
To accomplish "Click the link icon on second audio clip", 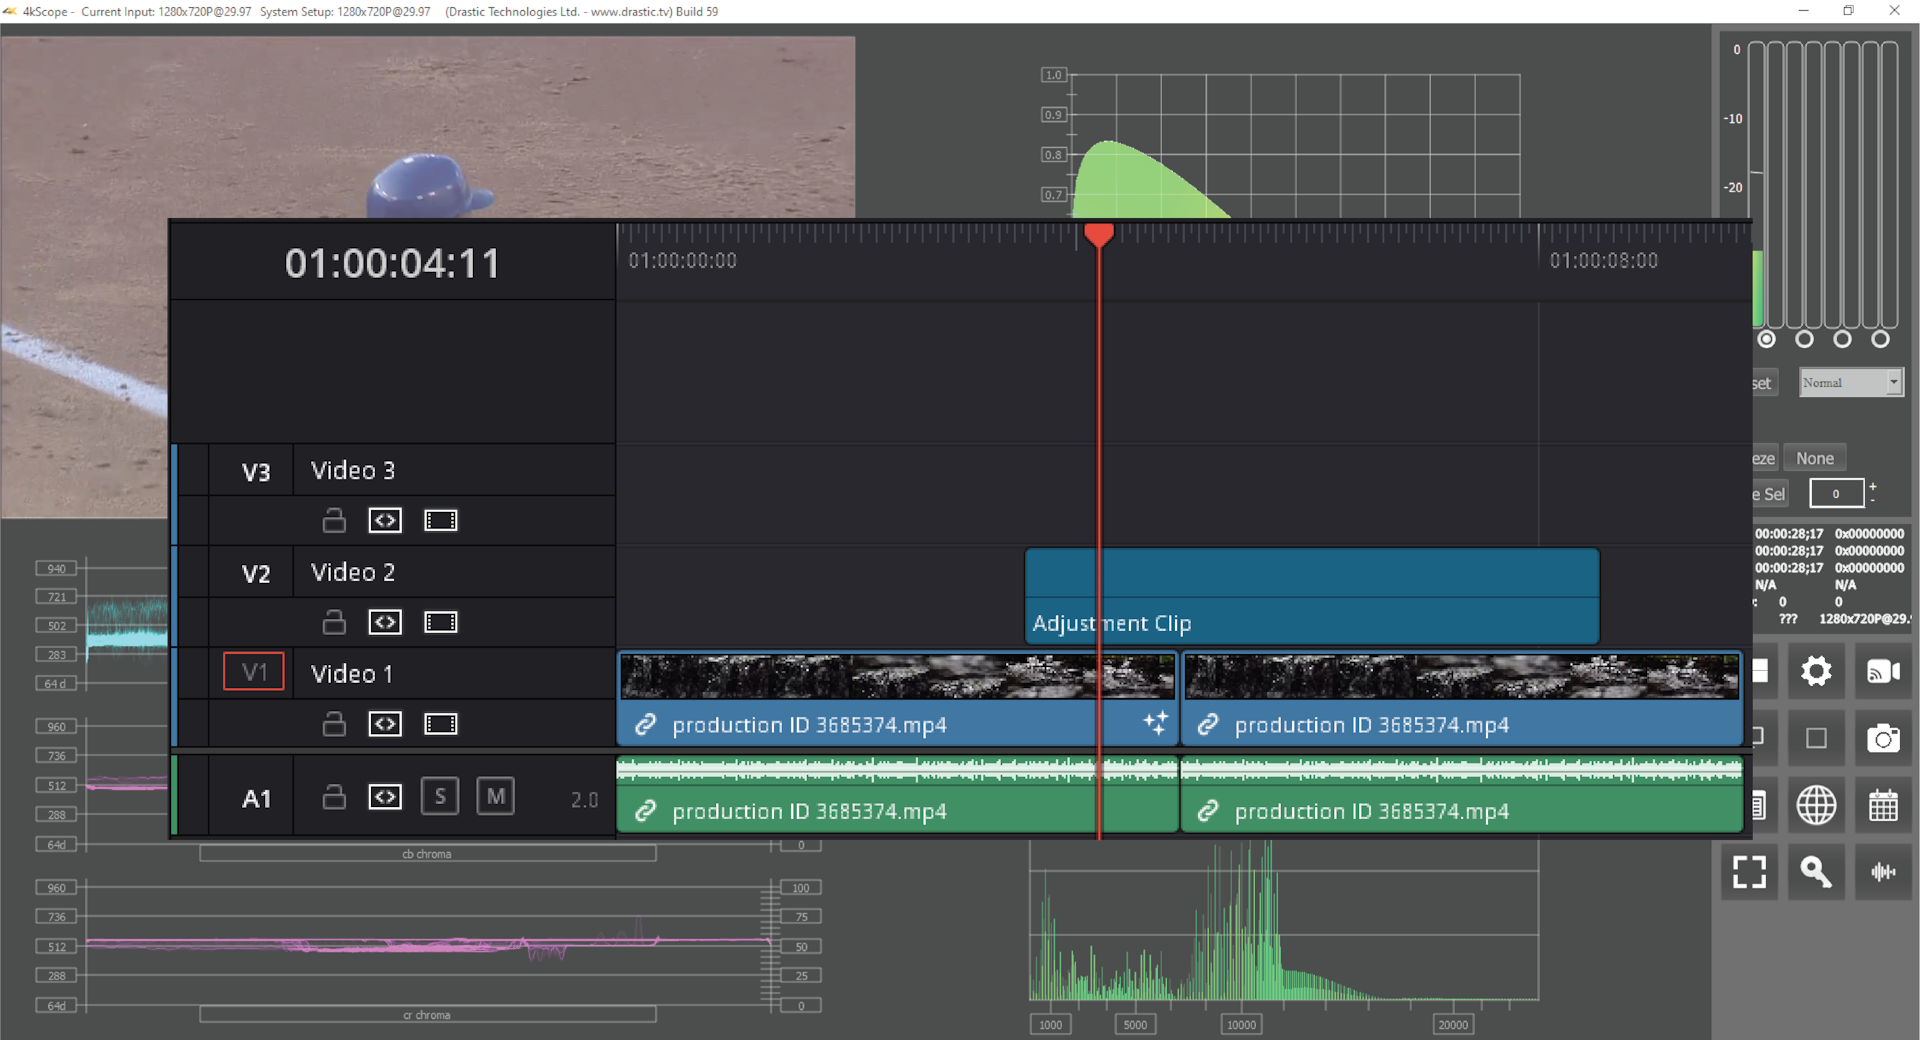I will tap(1208, 811).
